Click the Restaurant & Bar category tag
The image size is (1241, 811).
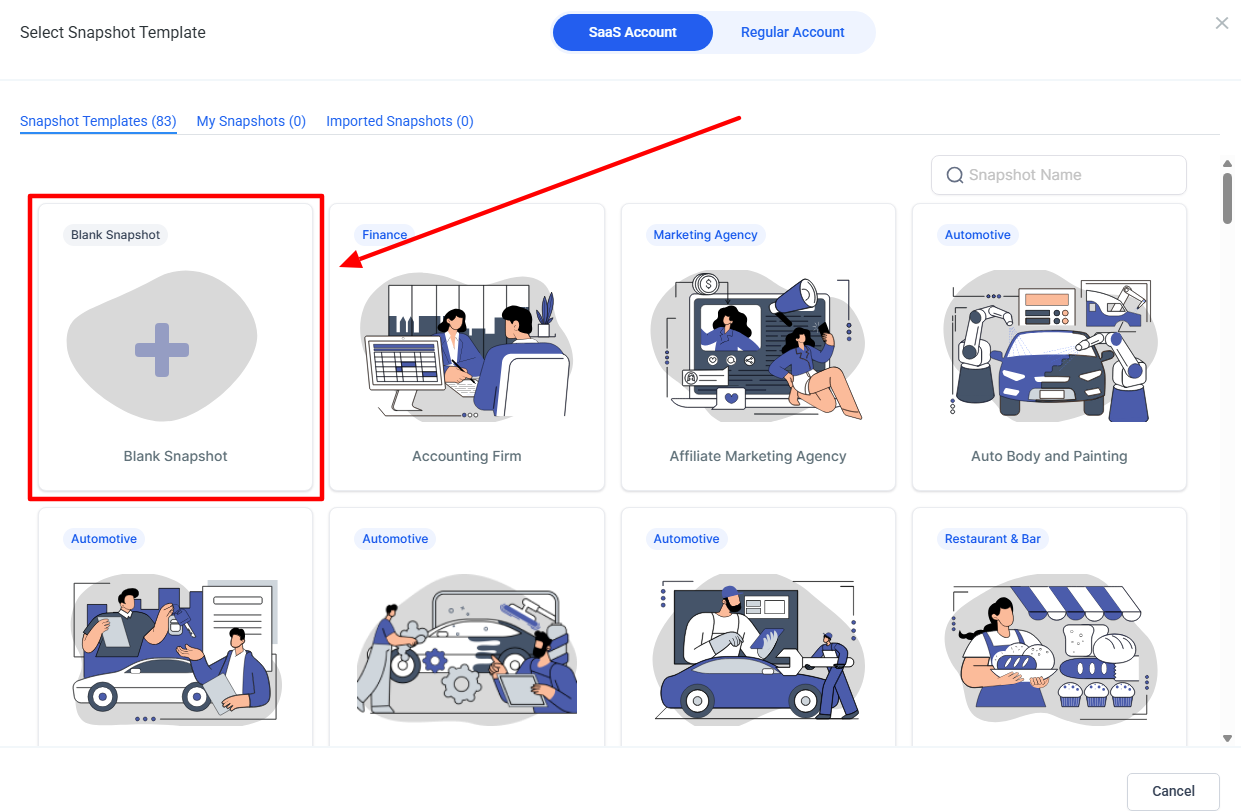click(992, 539)
